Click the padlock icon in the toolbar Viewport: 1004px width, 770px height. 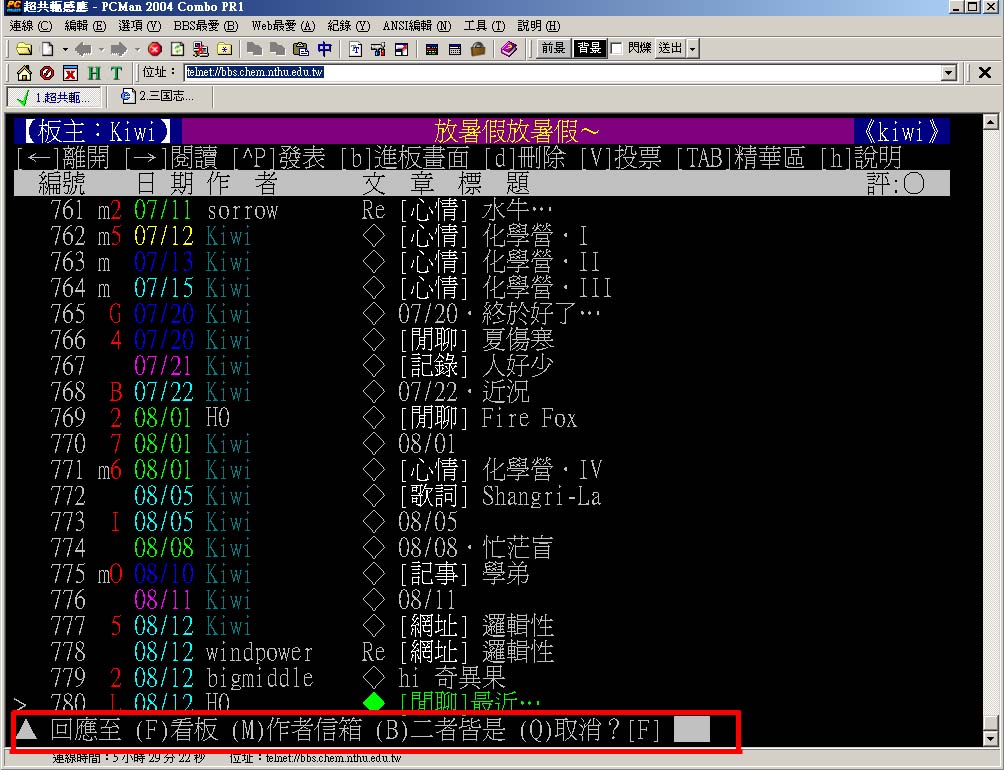[x=478, y=49]
